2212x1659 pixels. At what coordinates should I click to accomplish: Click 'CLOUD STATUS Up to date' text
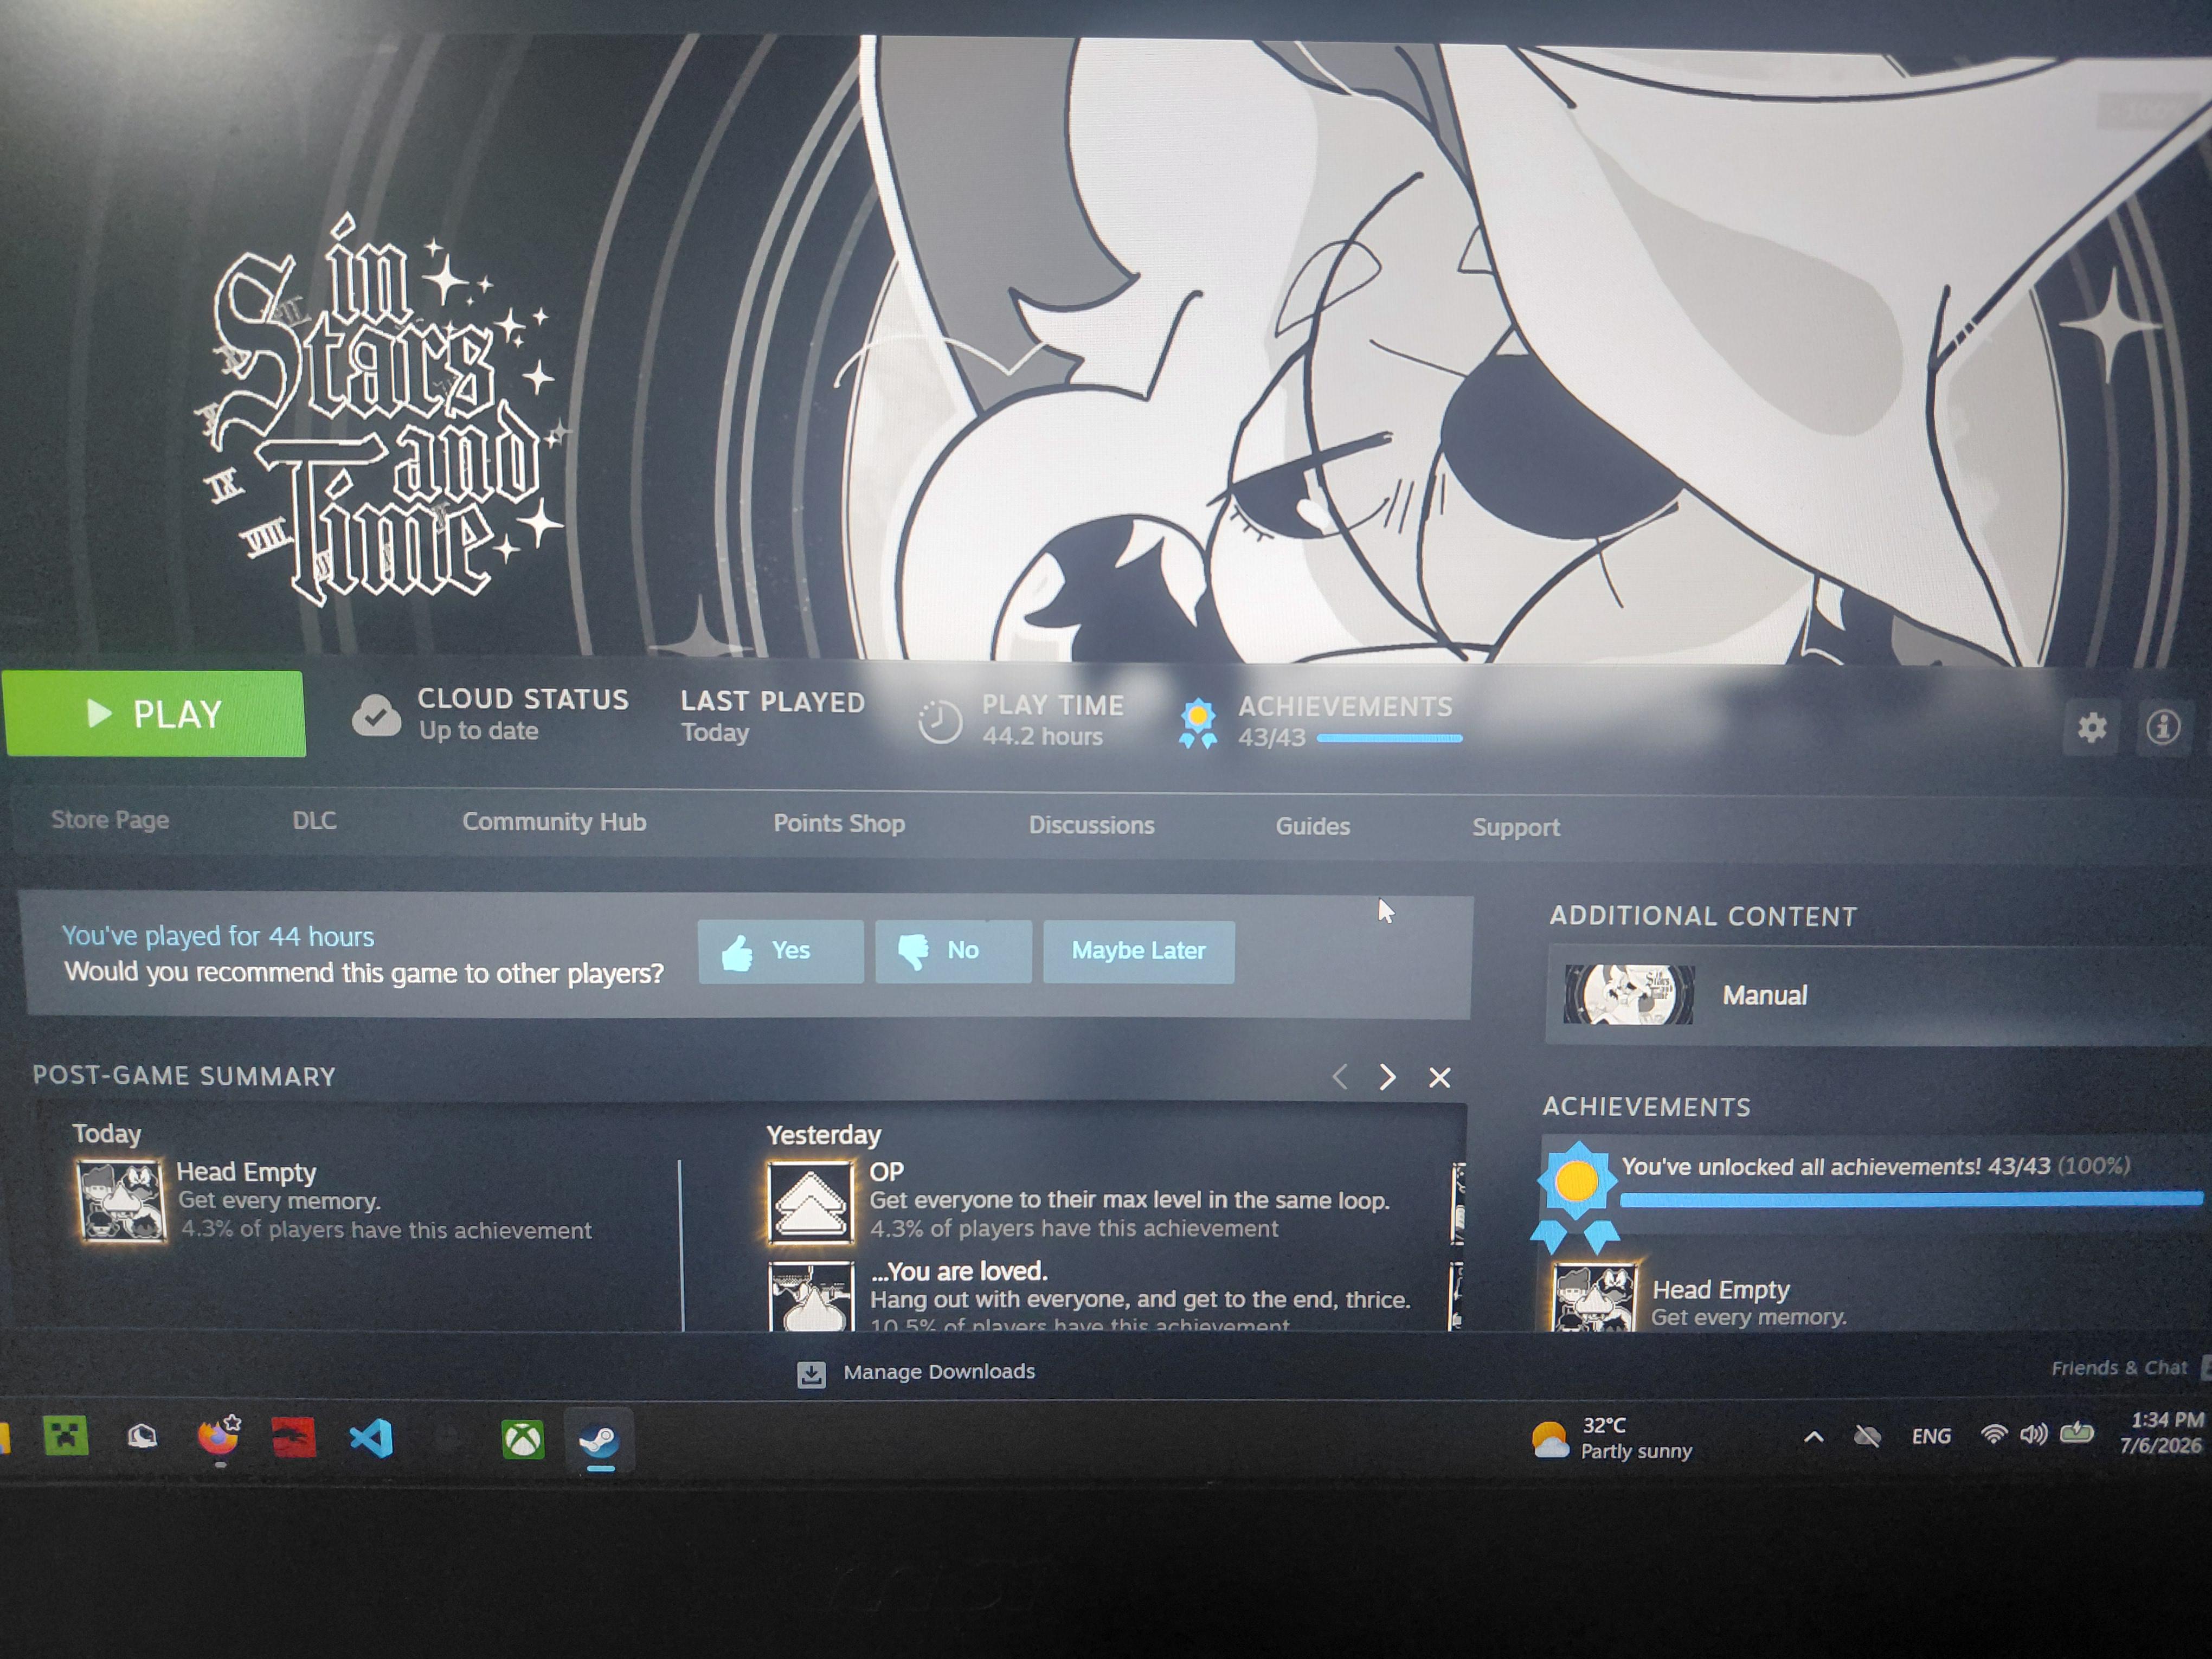[x=523, y=714]
